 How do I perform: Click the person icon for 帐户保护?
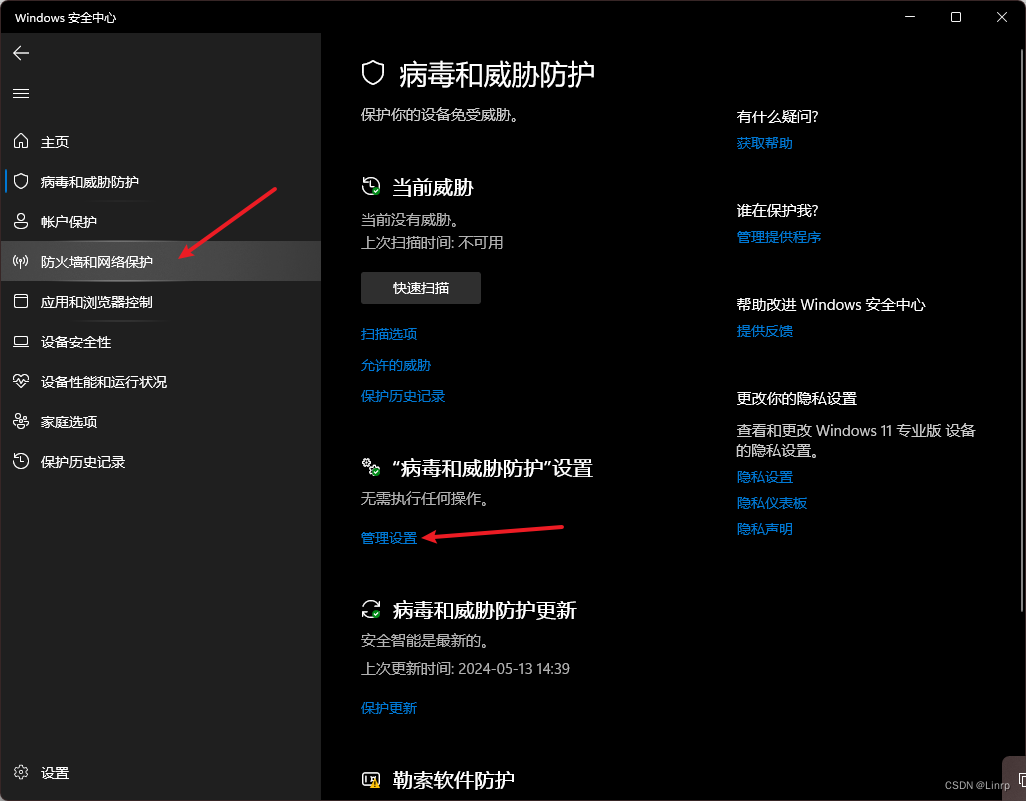point(21,221)
